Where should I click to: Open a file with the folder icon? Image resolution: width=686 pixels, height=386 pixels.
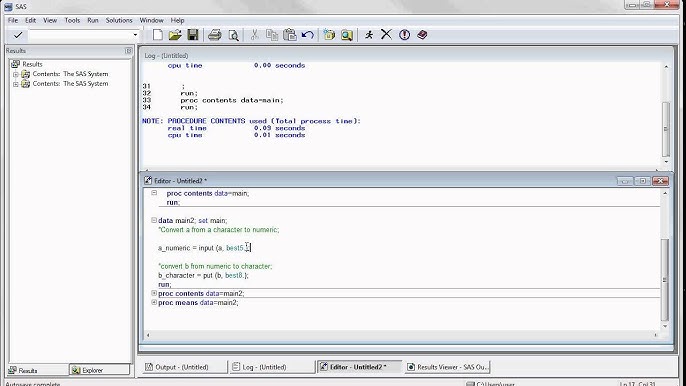(x=175, y=35)
